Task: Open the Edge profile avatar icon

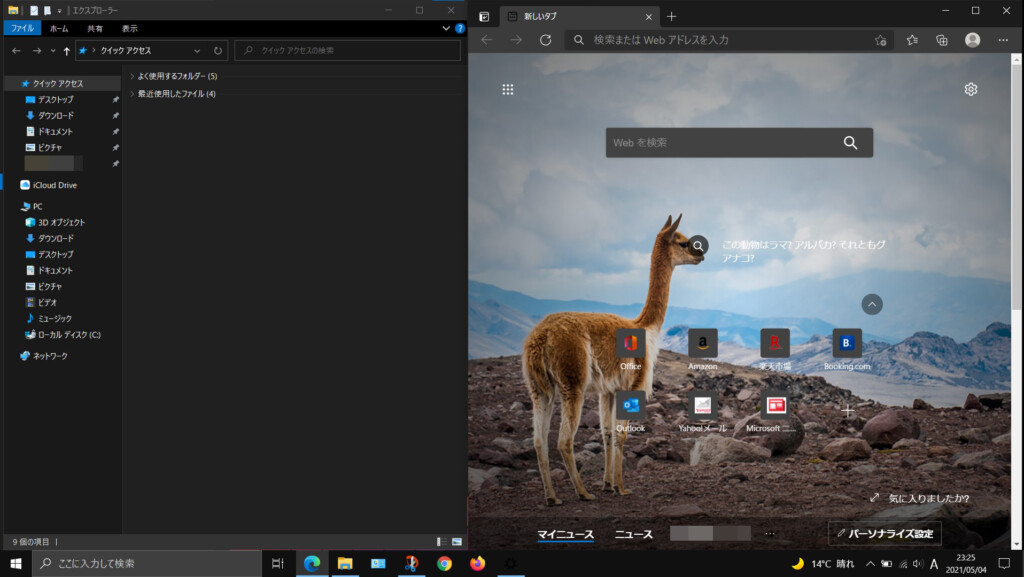Action: coord(971,41)
